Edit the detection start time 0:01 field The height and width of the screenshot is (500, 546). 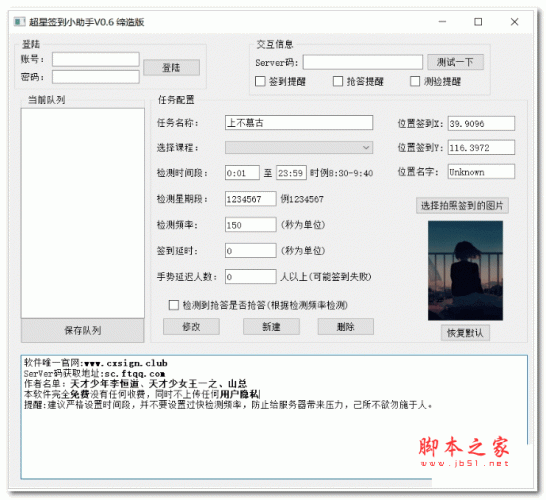tap(242, 173)
